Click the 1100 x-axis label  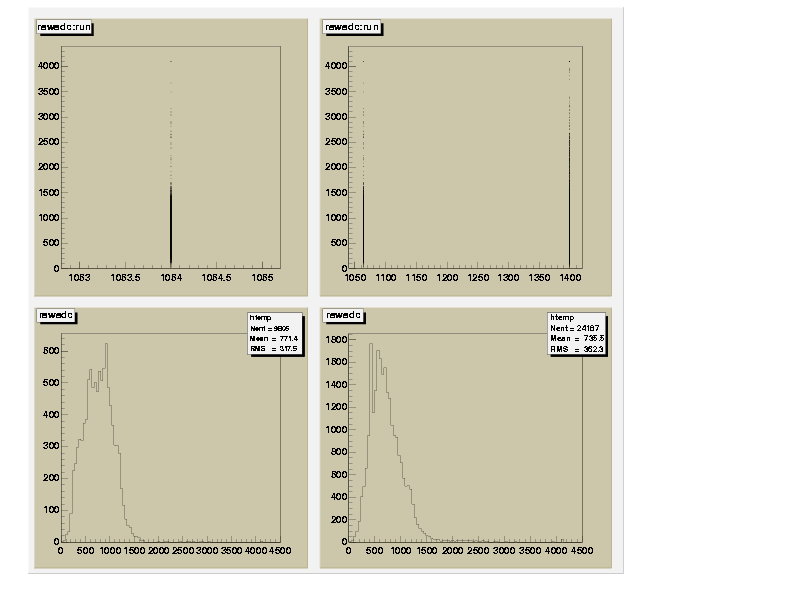click(x=385, y=278)
